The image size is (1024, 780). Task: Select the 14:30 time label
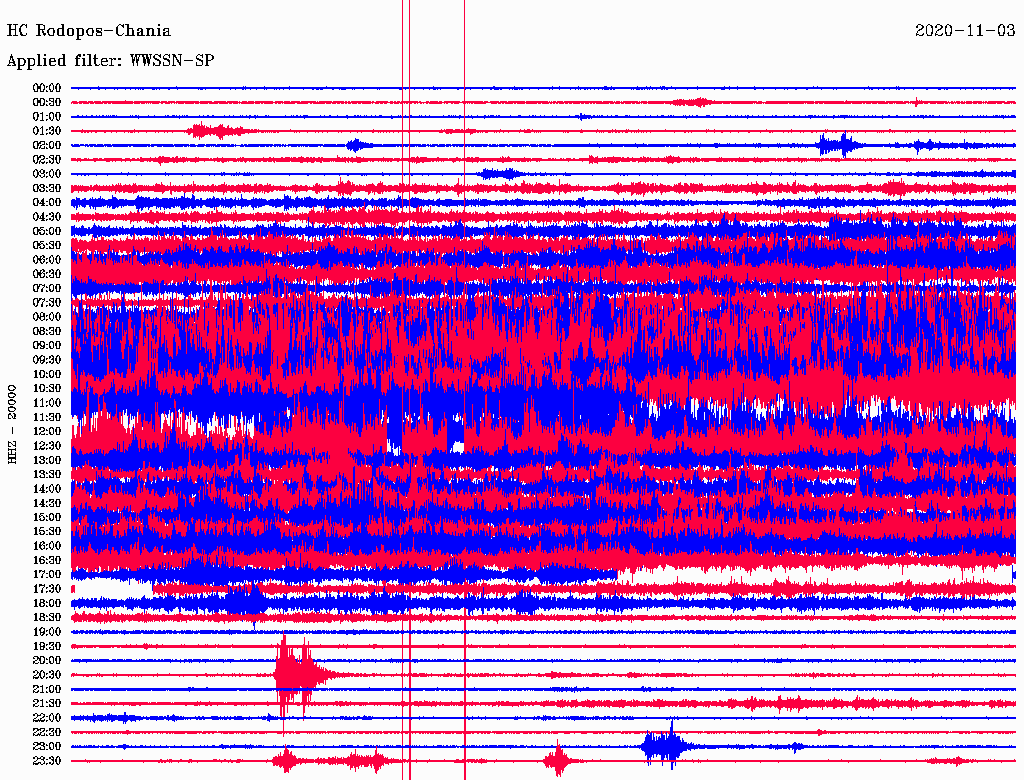coord(47,503)
